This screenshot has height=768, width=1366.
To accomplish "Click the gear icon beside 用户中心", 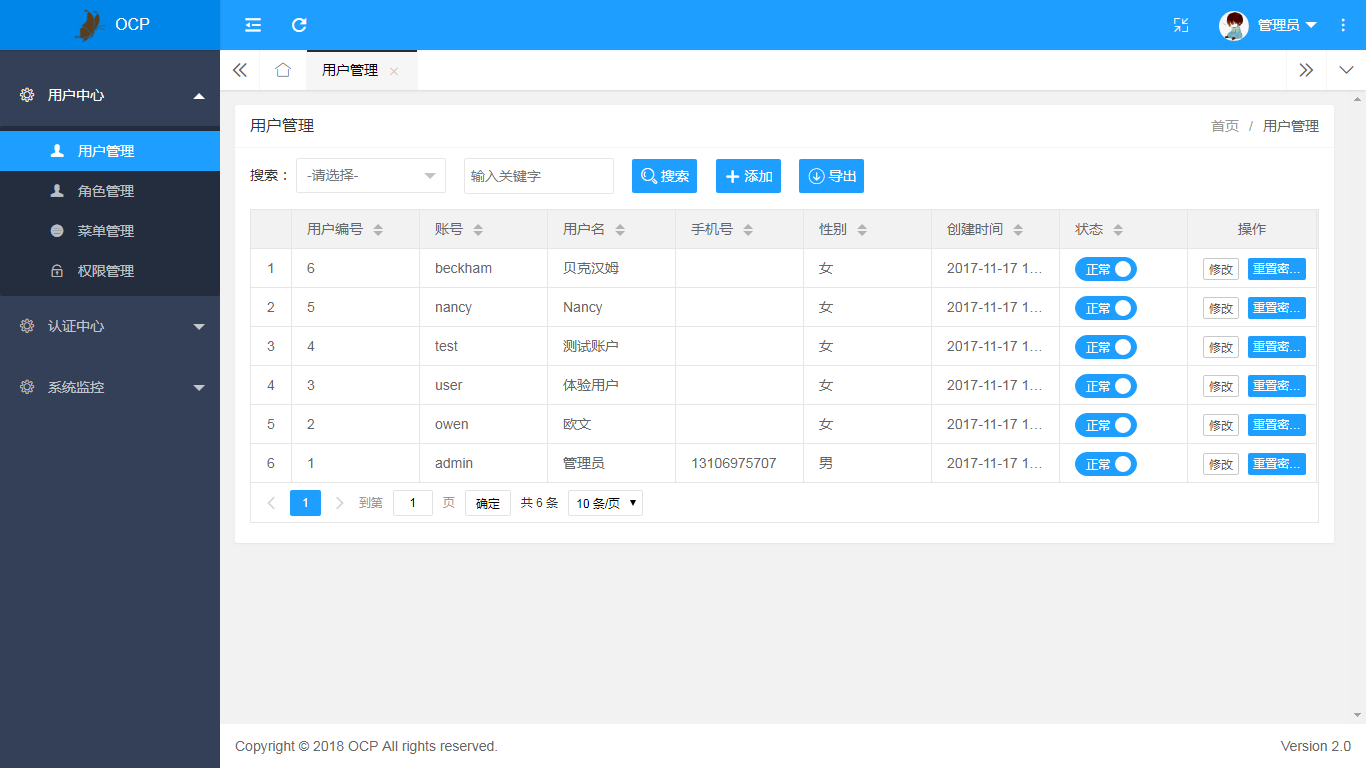I will click(27, 95).
